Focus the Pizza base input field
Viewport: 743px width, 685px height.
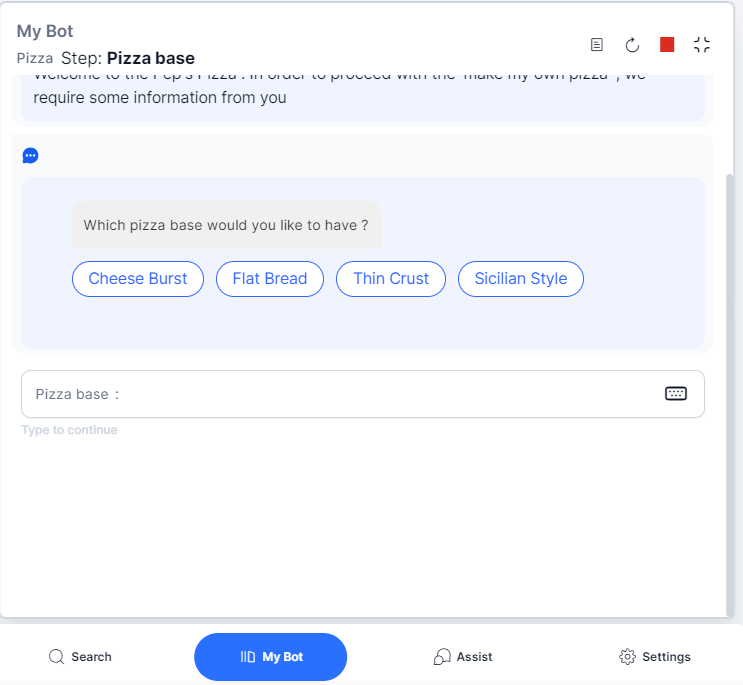click(340, 394)
